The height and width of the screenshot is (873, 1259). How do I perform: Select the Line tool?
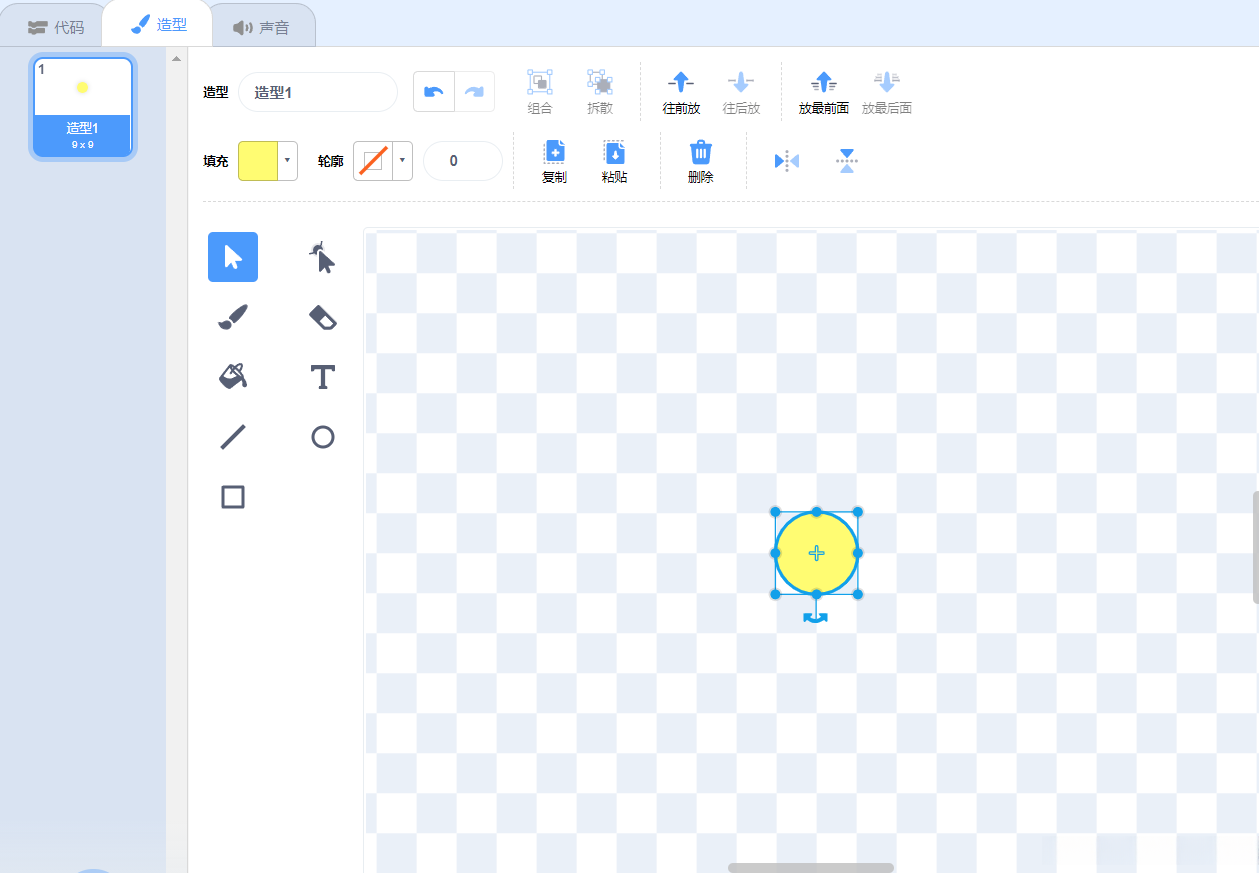pyautogui.click(x=233, y=437)
